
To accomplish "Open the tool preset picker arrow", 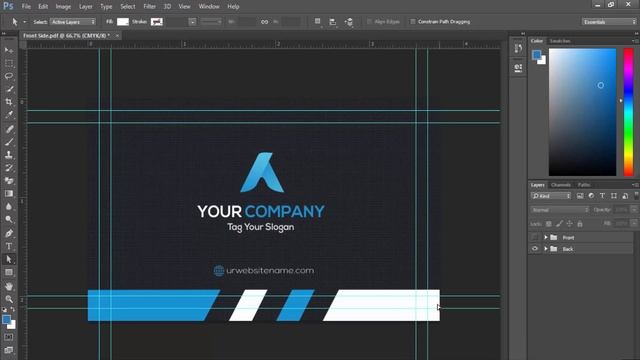I will (x=24, y=22).
